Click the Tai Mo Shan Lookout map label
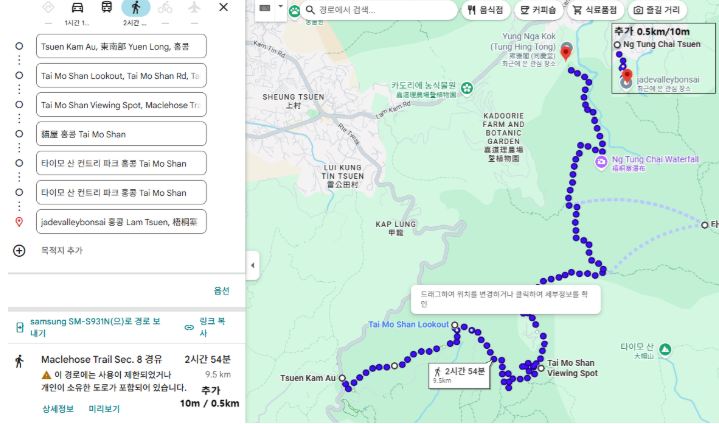Screen dimensions: 719x424 tap(409, 325)
